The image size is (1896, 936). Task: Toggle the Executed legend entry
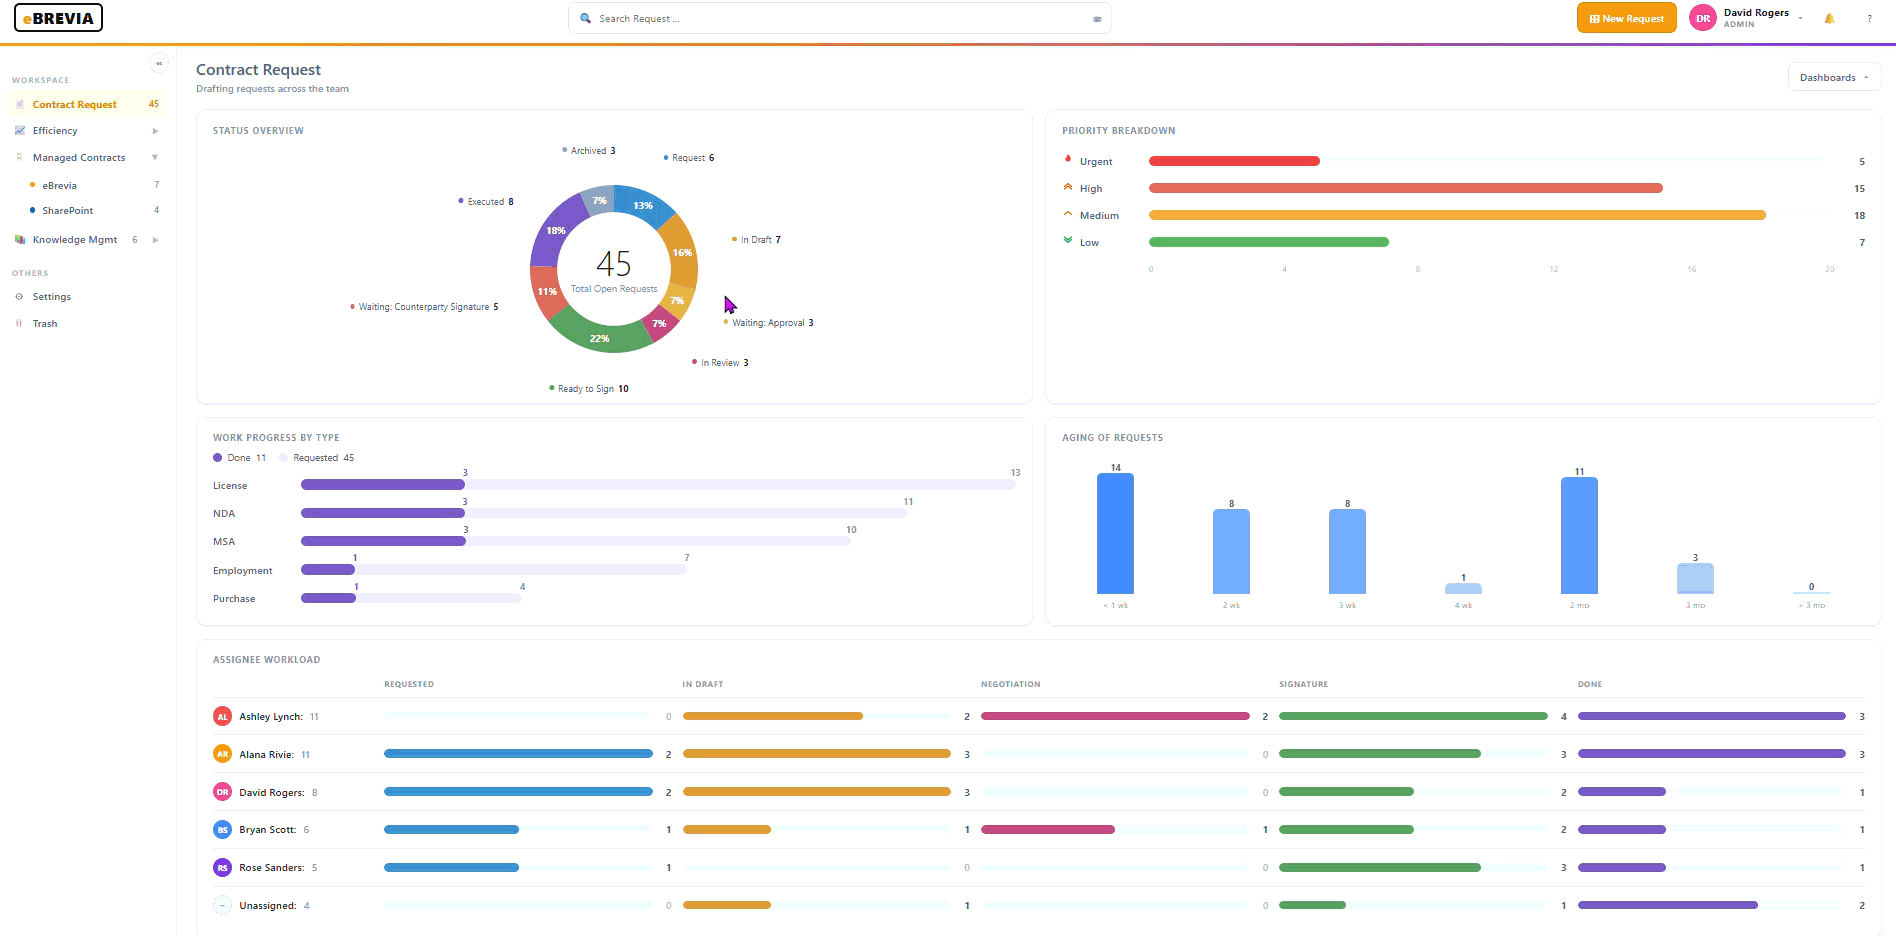(486, 202)
